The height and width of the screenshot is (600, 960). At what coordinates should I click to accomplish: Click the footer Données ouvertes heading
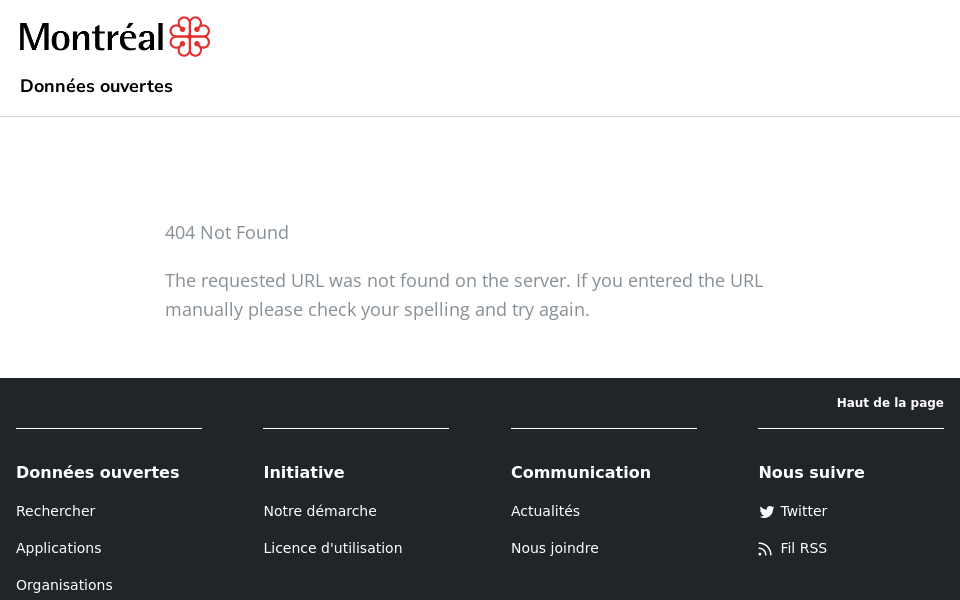98,472
